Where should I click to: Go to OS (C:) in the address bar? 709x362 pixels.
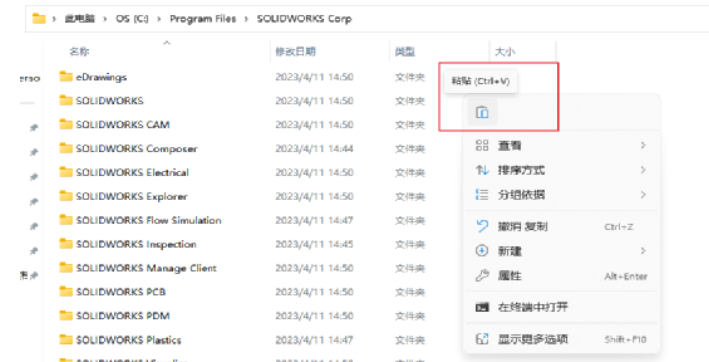[132, 19]
